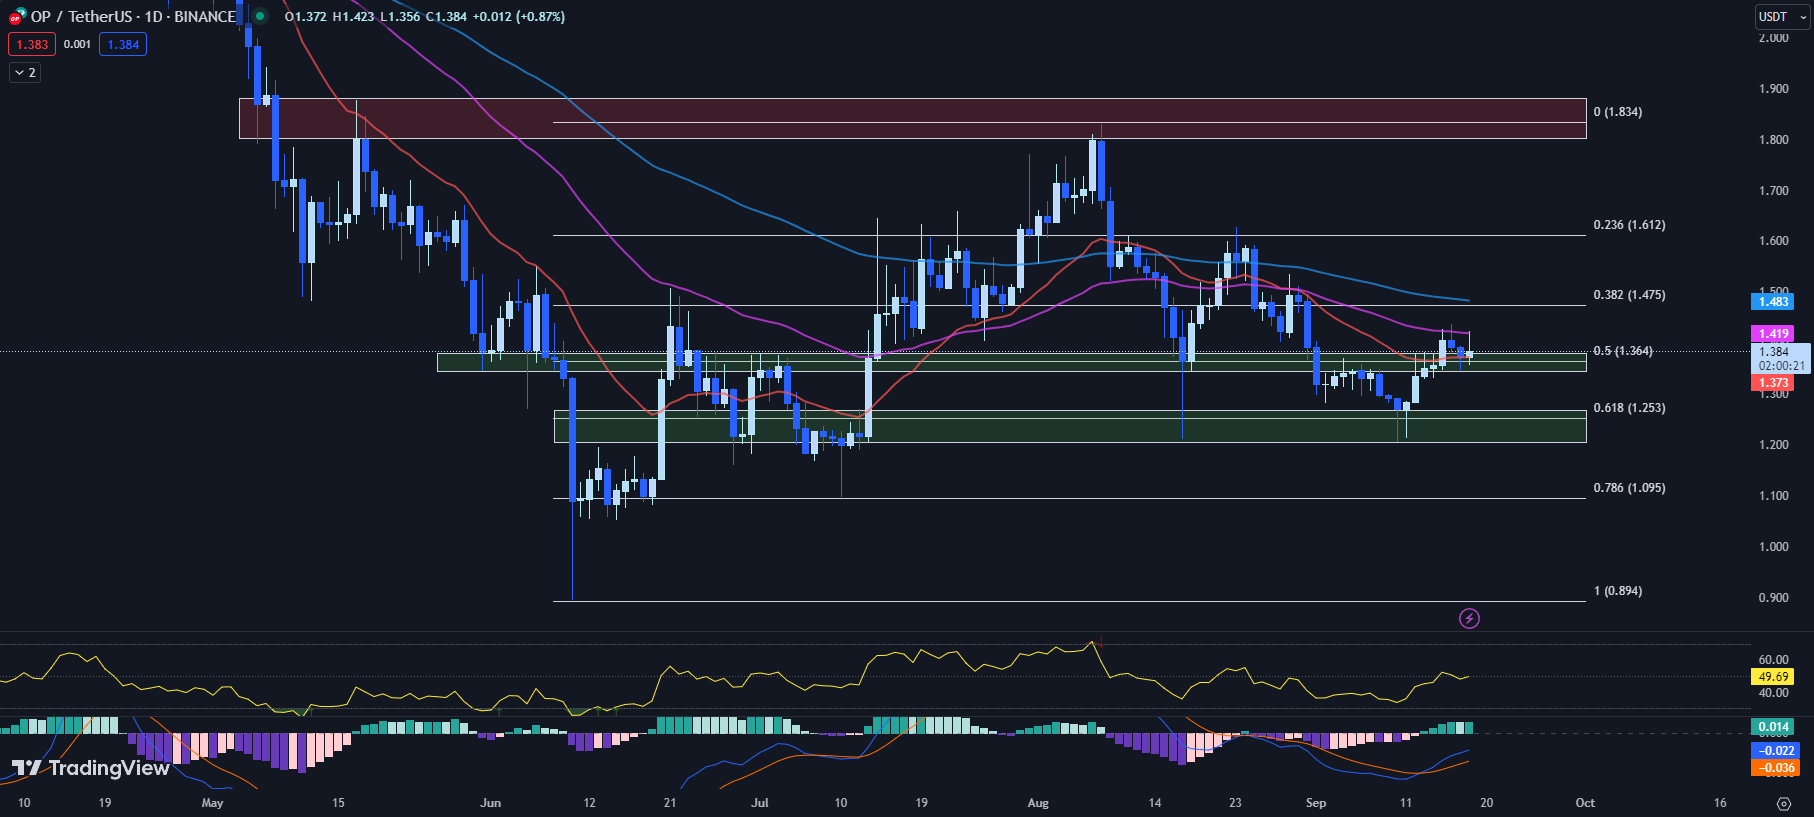
Task: Click the 40.00 RSI scale label
Action: [1773, 693]
